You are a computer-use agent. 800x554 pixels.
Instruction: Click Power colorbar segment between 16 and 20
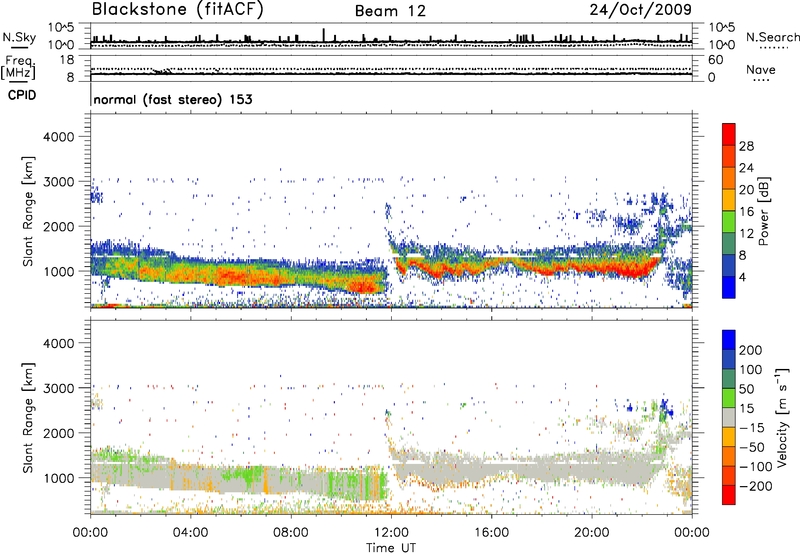tap(729, 200)
